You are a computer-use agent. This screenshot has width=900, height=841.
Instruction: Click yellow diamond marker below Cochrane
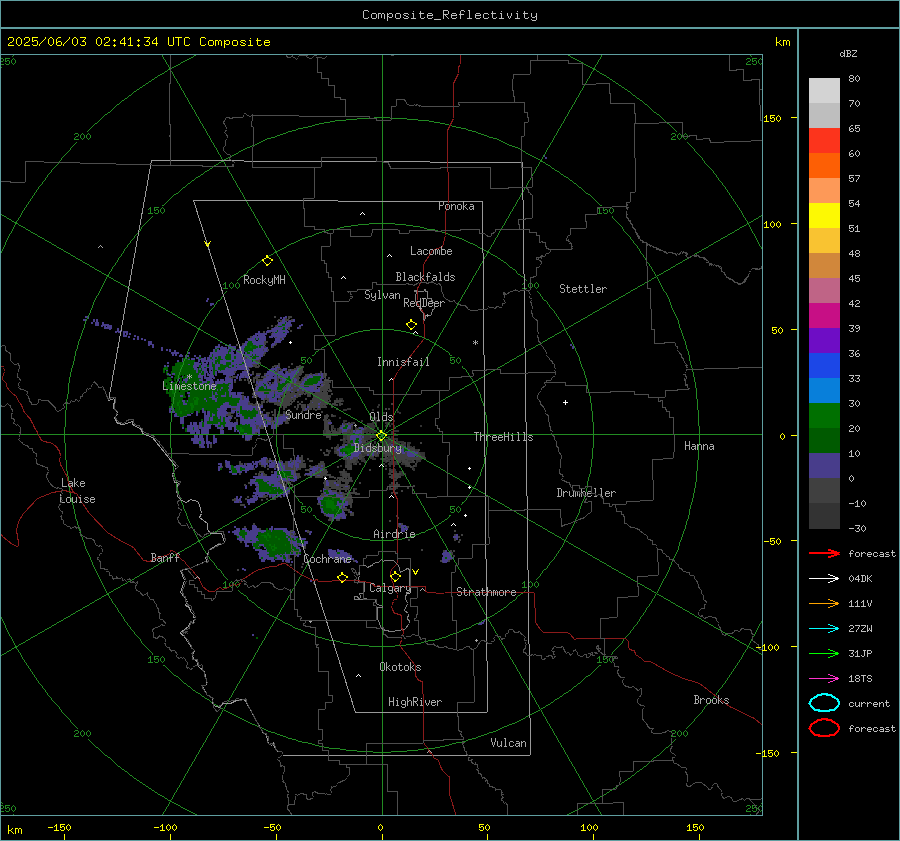point(343,578)
